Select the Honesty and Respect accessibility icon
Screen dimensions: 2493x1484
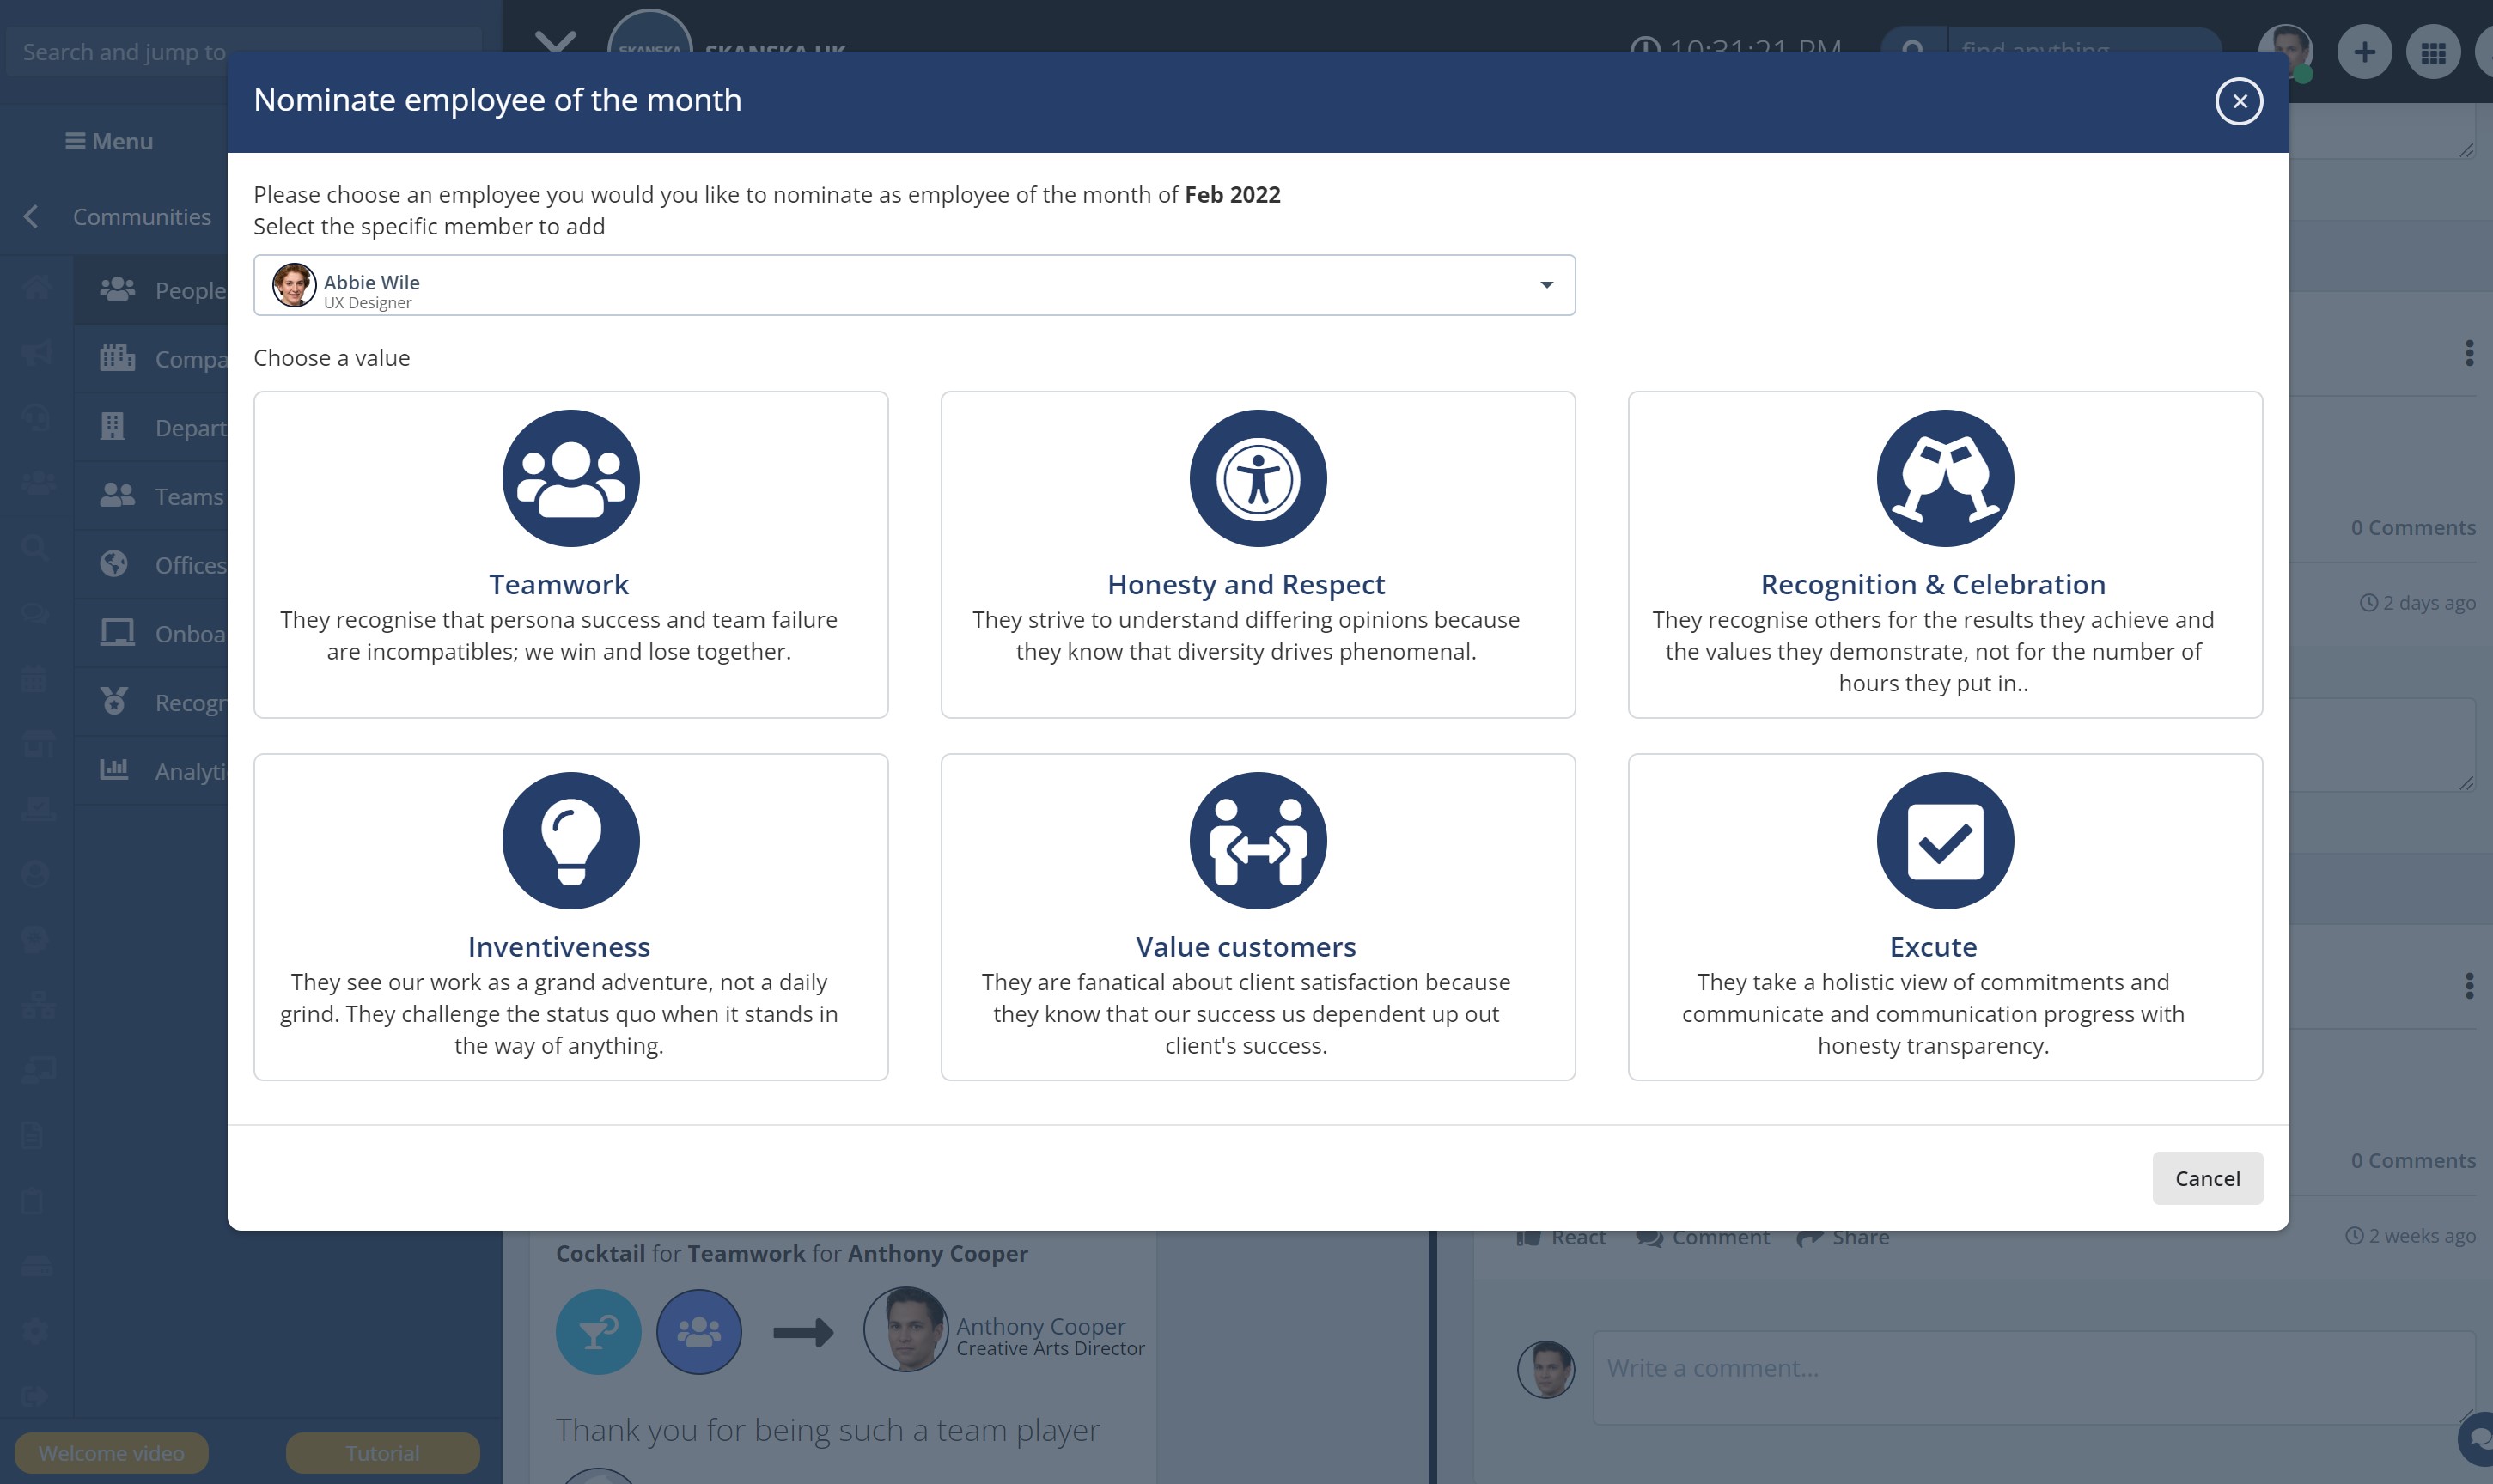1257,478
